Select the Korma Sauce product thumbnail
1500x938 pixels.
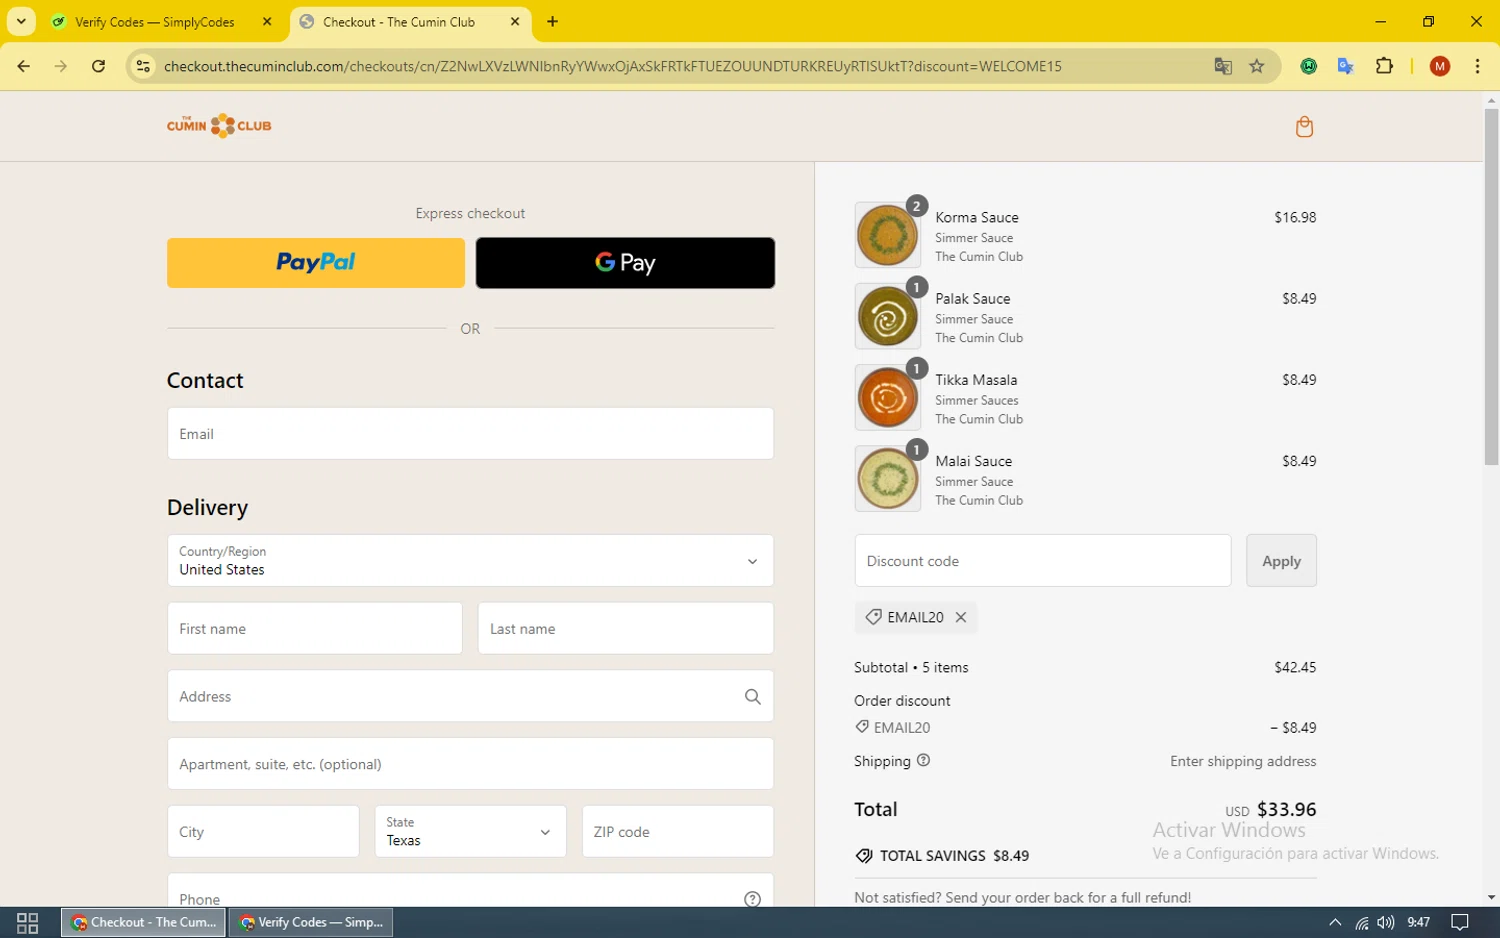888,235
